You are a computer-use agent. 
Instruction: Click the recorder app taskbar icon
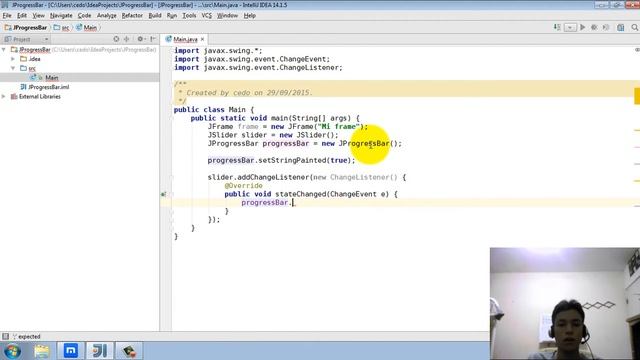(129, 351)
